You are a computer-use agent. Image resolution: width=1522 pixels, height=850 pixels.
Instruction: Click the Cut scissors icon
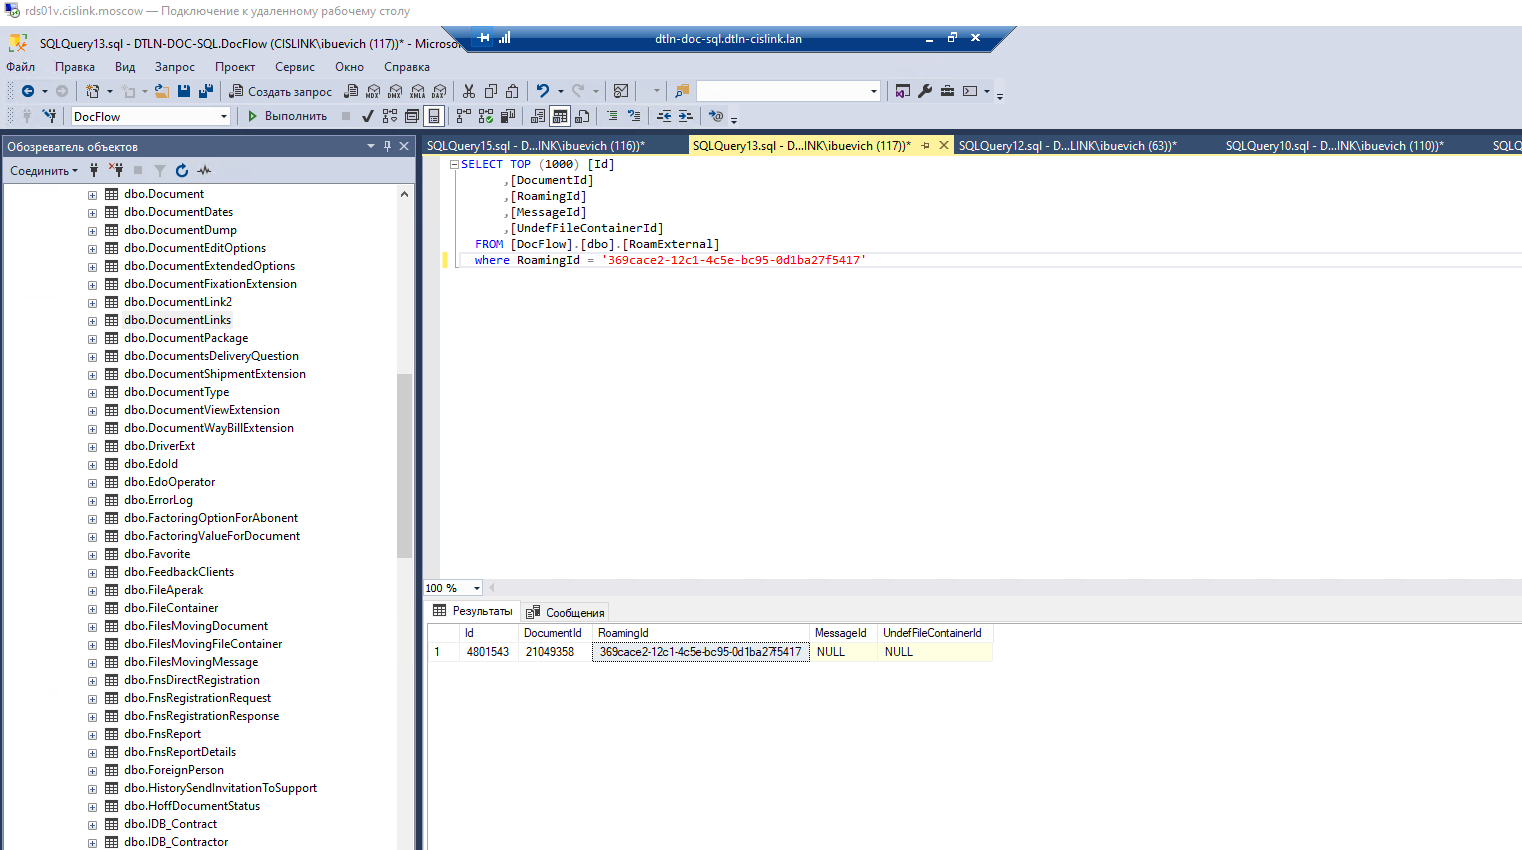(469, 91)
